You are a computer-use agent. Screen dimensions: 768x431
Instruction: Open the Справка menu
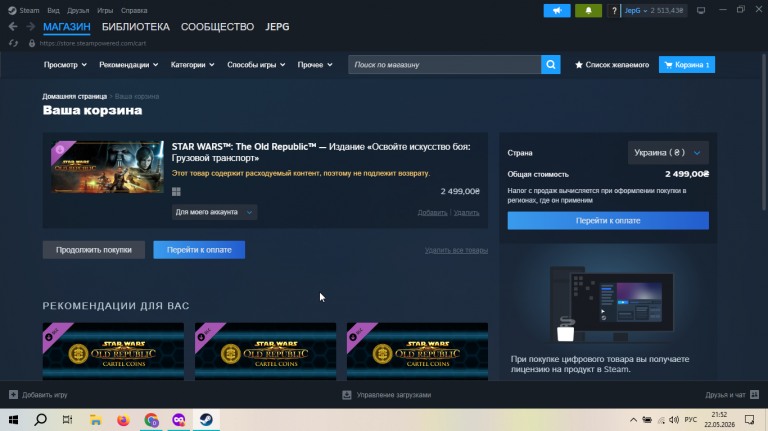(x=134, y=10)
